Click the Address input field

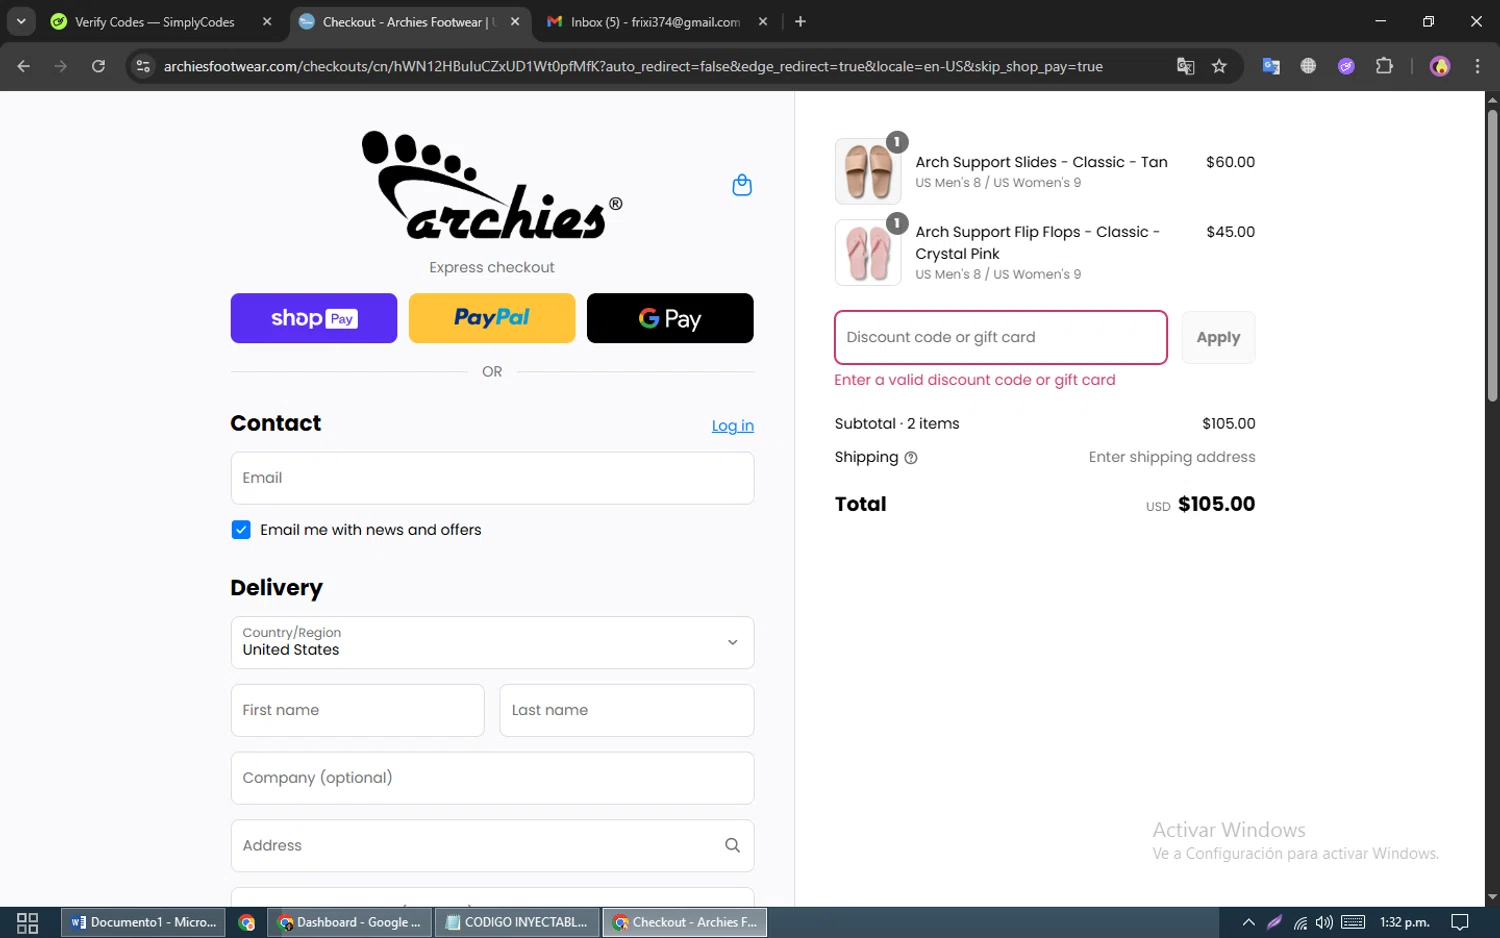[x=492, y=845]
